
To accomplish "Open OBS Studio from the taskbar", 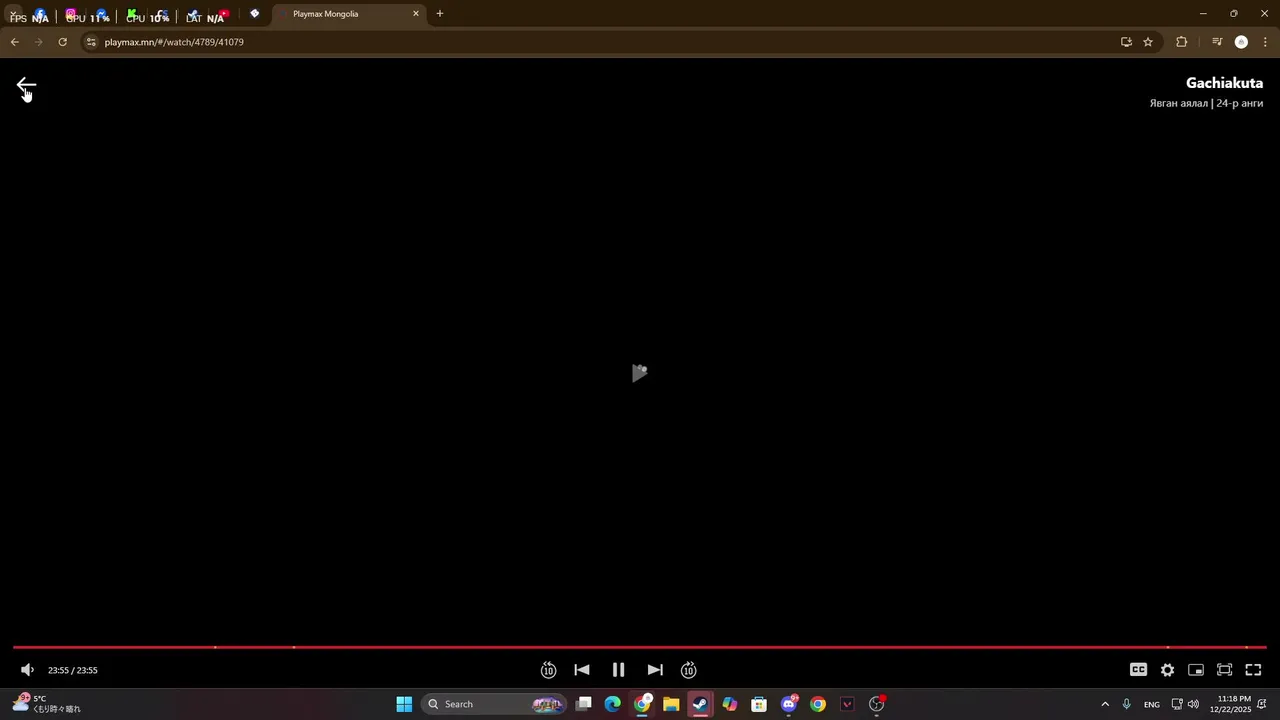I will point(877,704).
